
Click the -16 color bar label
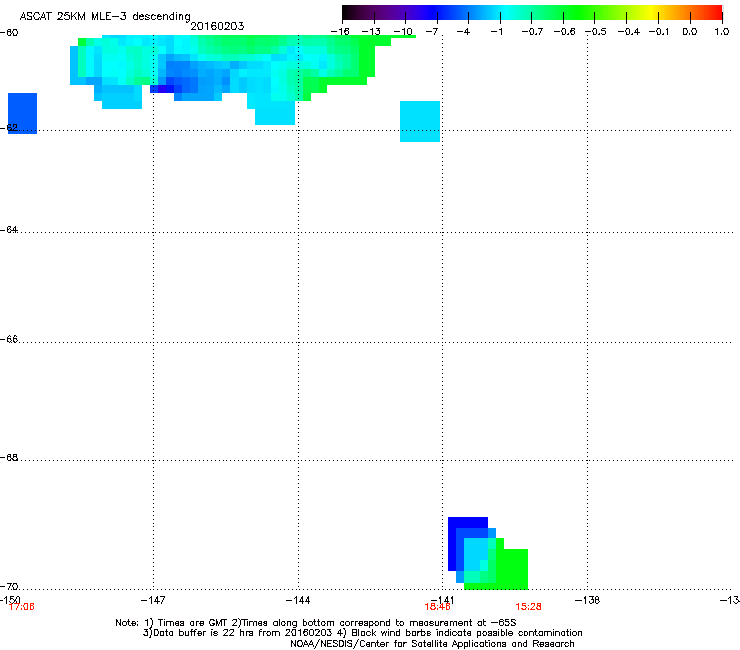(x=340, y=32)
